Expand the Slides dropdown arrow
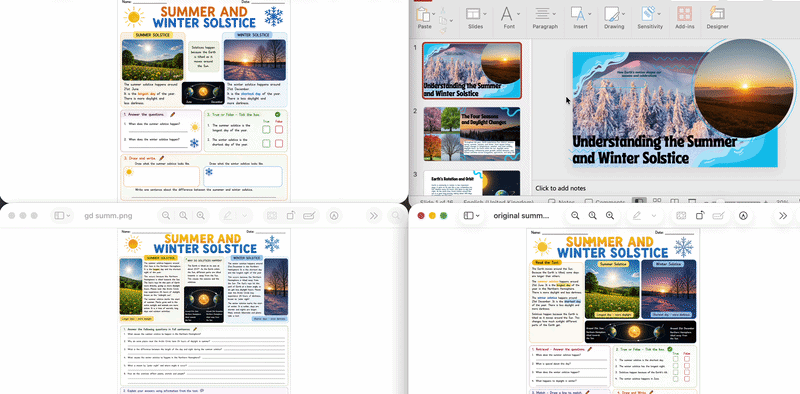Image resolution: width=800 pixels, height=394 pixels. pos(484,14)
